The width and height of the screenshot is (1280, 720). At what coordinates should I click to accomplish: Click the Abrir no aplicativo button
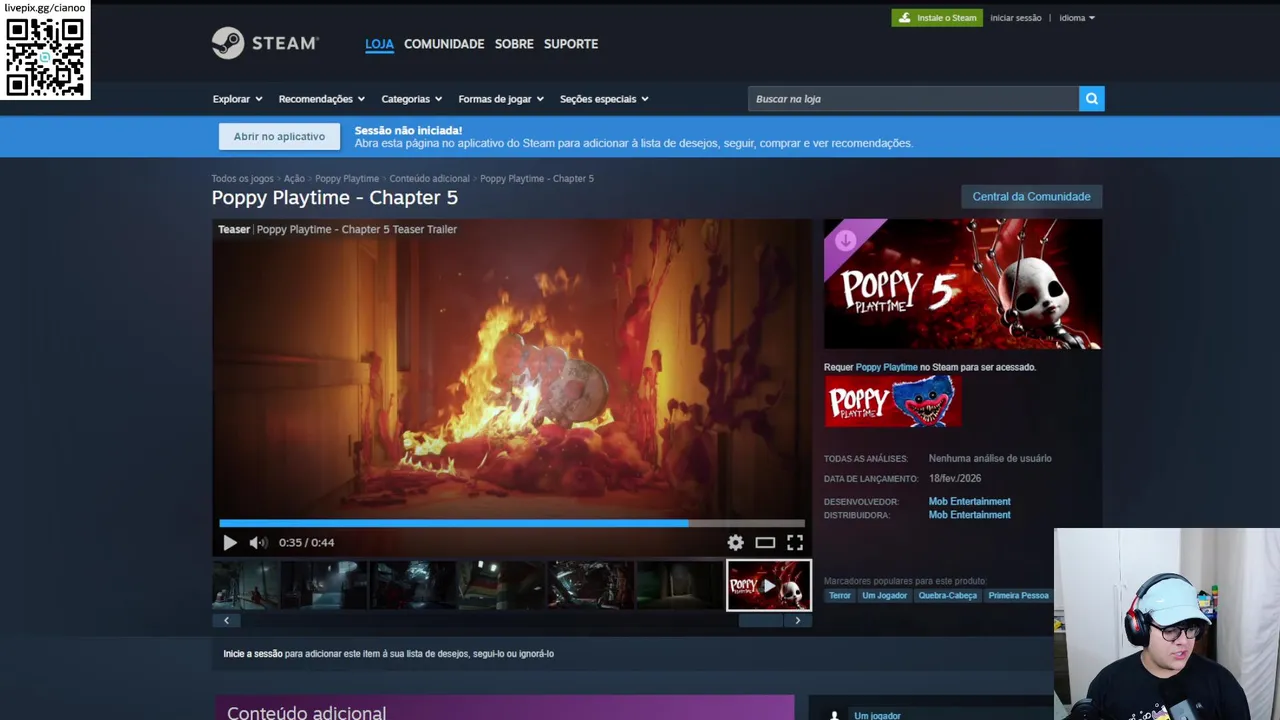(x=279, y=137)
